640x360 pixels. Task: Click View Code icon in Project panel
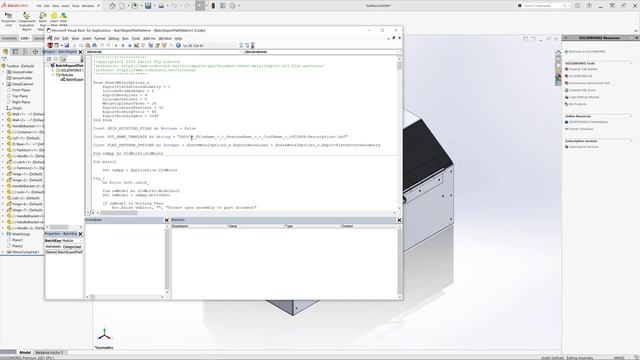pos(49,59)
